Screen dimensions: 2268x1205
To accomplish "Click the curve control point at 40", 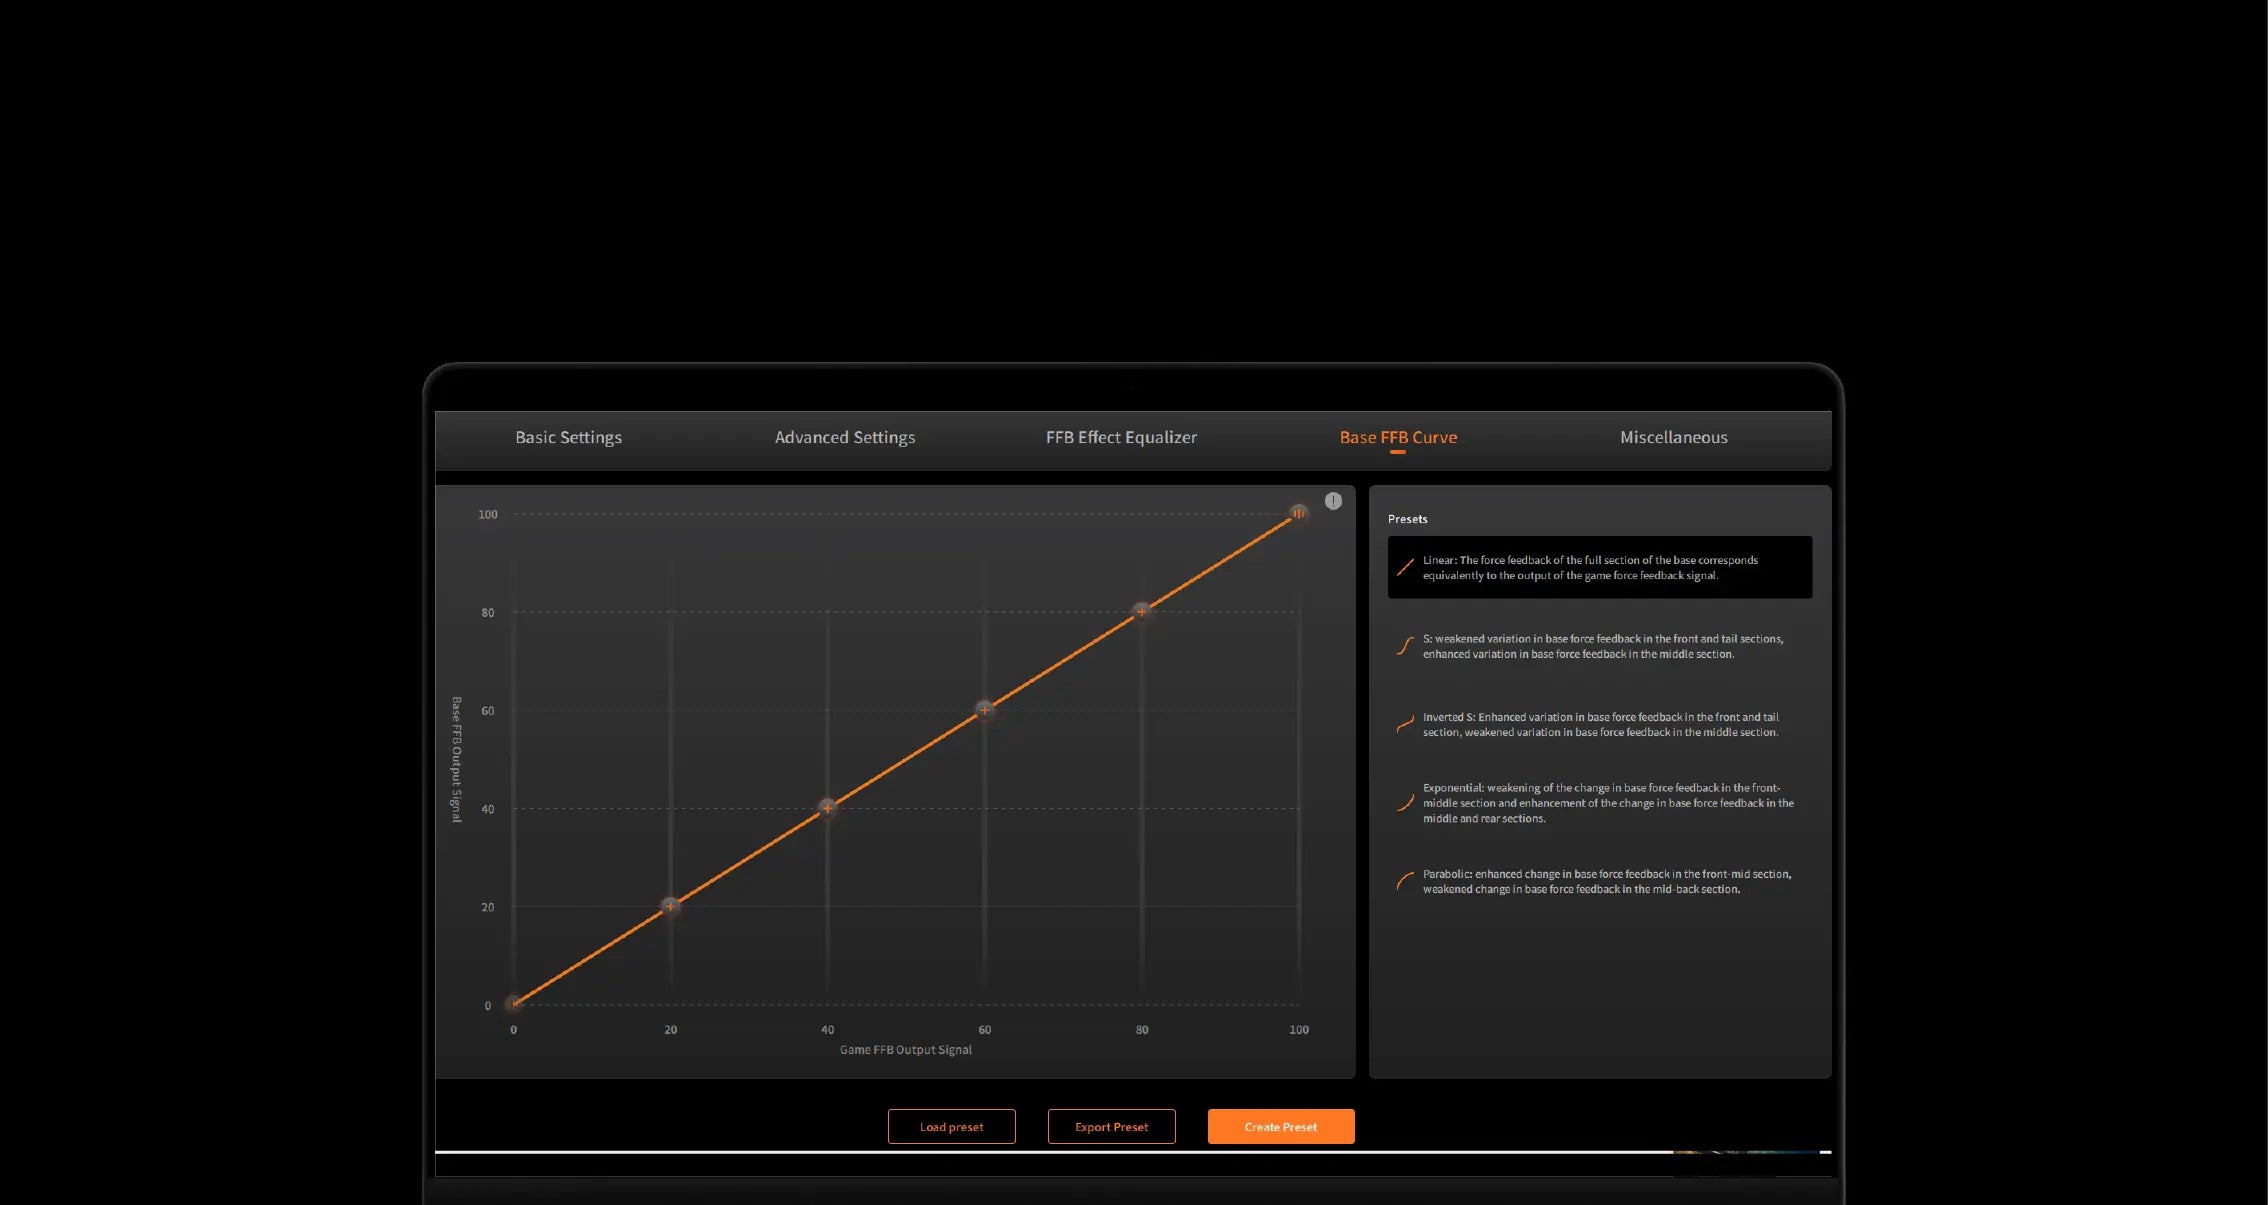I will tap(827, 807).
